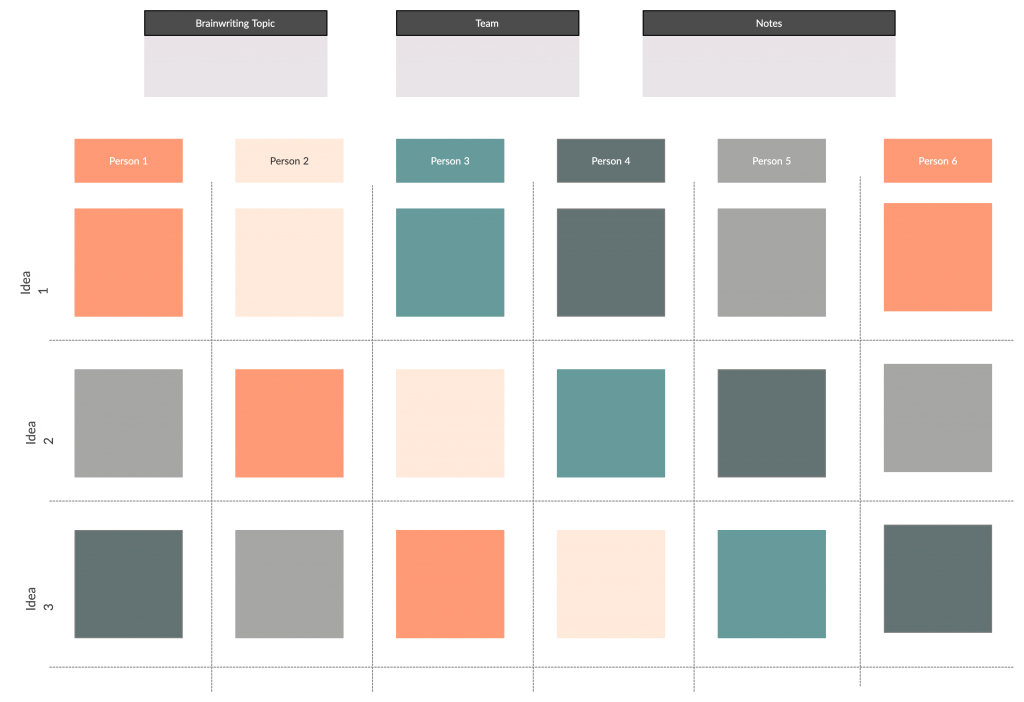Click the Person 6 orange label
The image size is (1024, 702).
937,161
